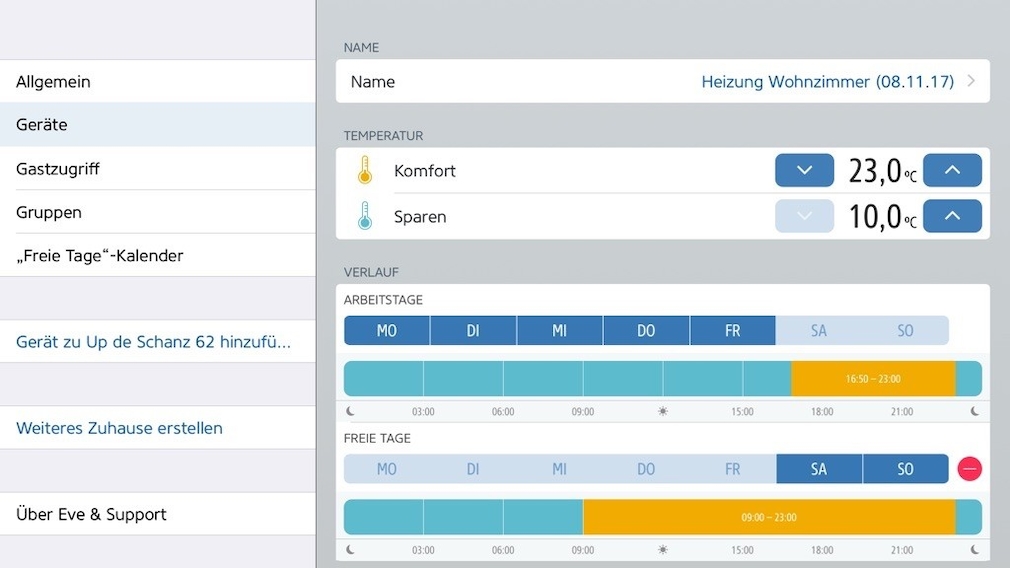The width and height of the screenshot is (1010, 568).
Task: Open the Name row chevron
Action: coord(971,82)
